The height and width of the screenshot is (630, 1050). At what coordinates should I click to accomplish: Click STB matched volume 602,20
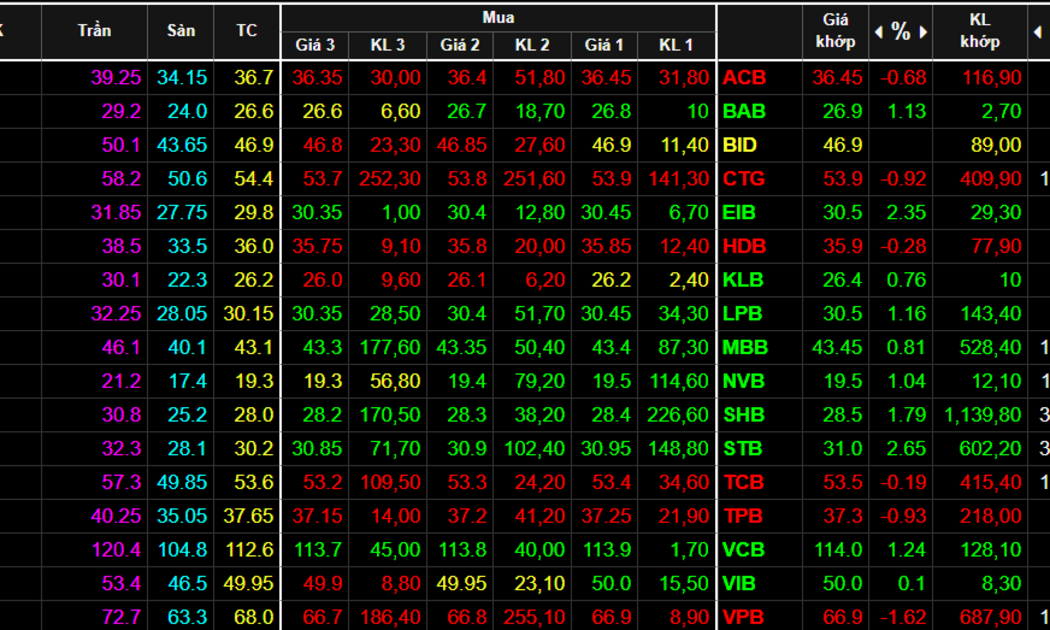990,449
